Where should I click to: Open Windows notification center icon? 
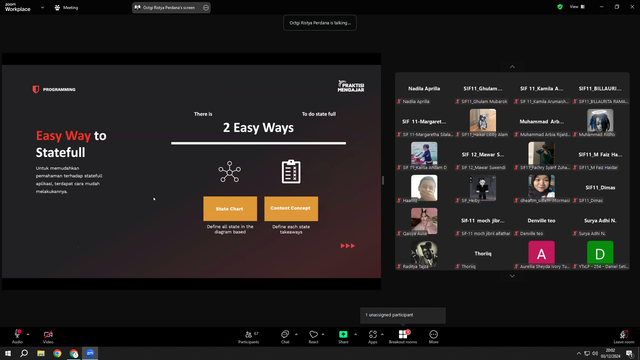point(629,353)
